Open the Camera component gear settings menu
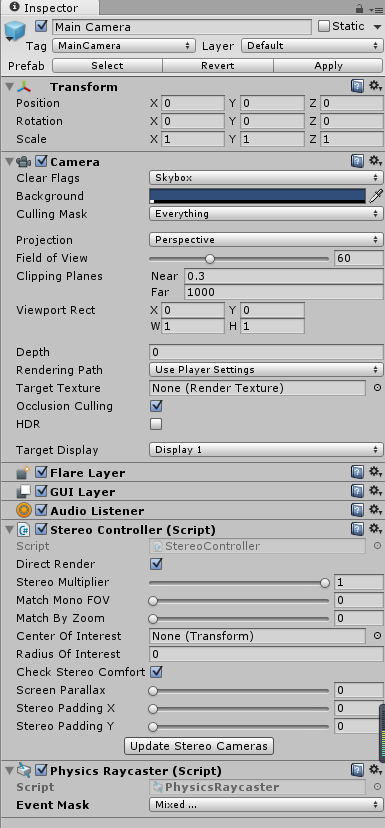Screen dimensions: 385x828 tap(375, 161)
